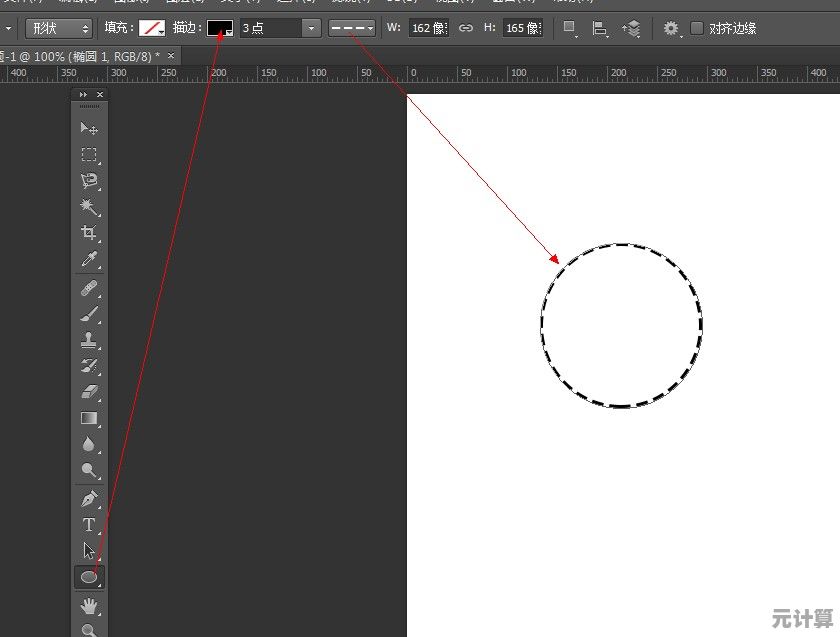The image size is (840, 637).
Task: Switch to the Horizontal Type tool
Action: [x=89, y=524]
